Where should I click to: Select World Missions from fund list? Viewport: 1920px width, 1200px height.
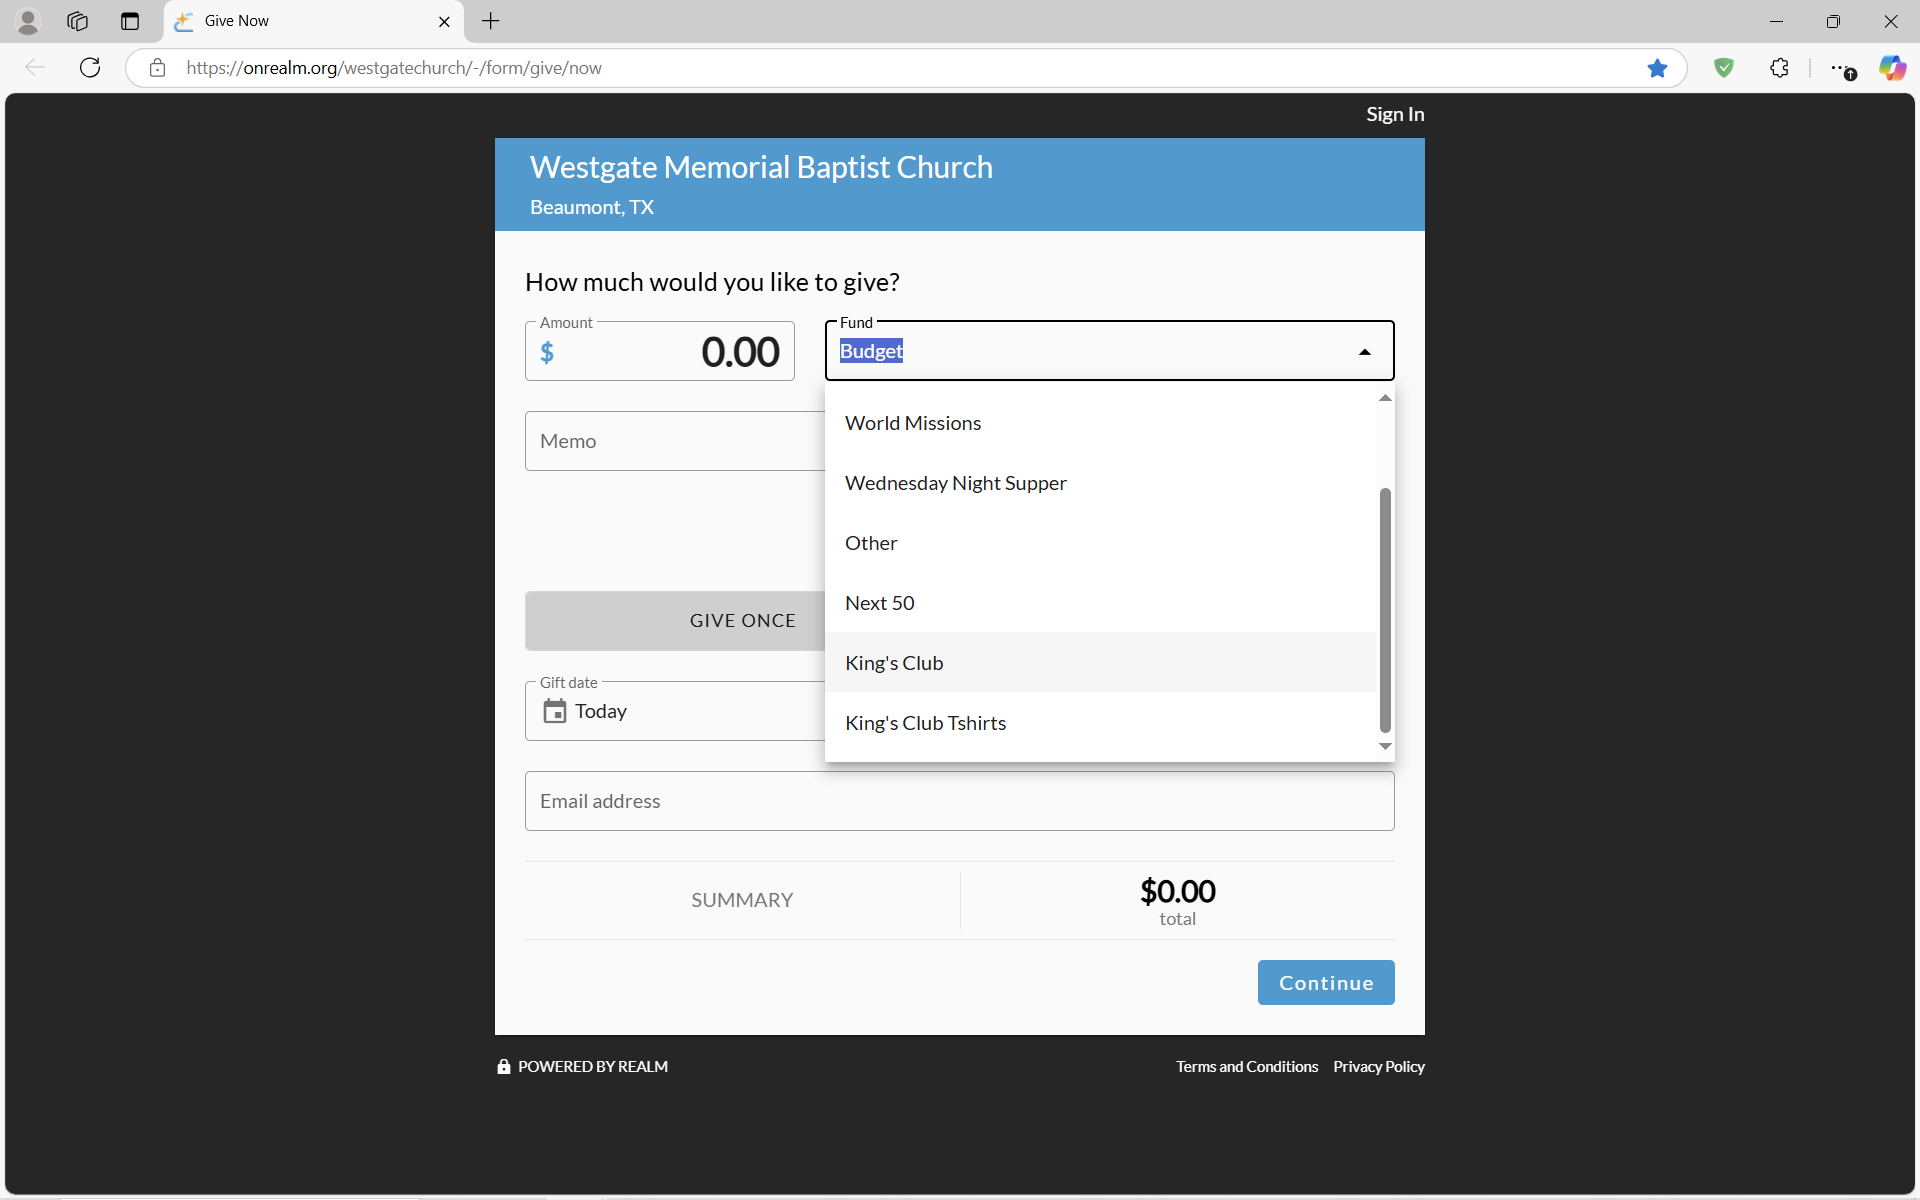[912, 423]
